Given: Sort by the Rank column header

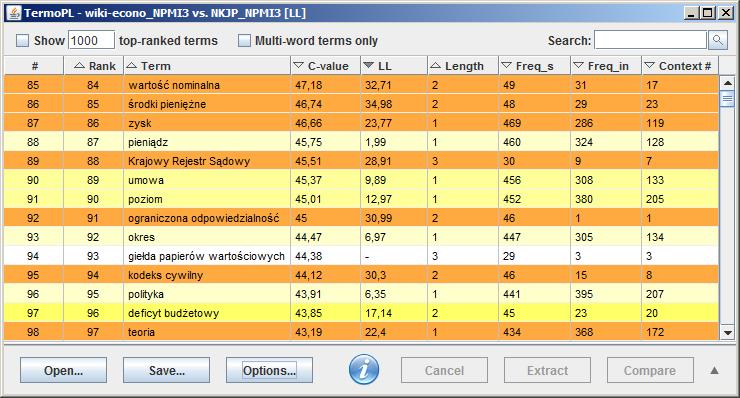Looking at the screenshot, I should [x=93, y=66].
